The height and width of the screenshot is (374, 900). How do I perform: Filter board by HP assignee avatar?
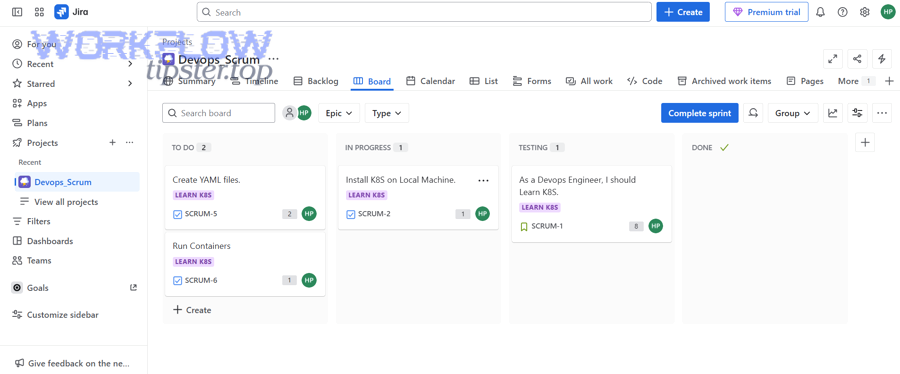[304, 113]
